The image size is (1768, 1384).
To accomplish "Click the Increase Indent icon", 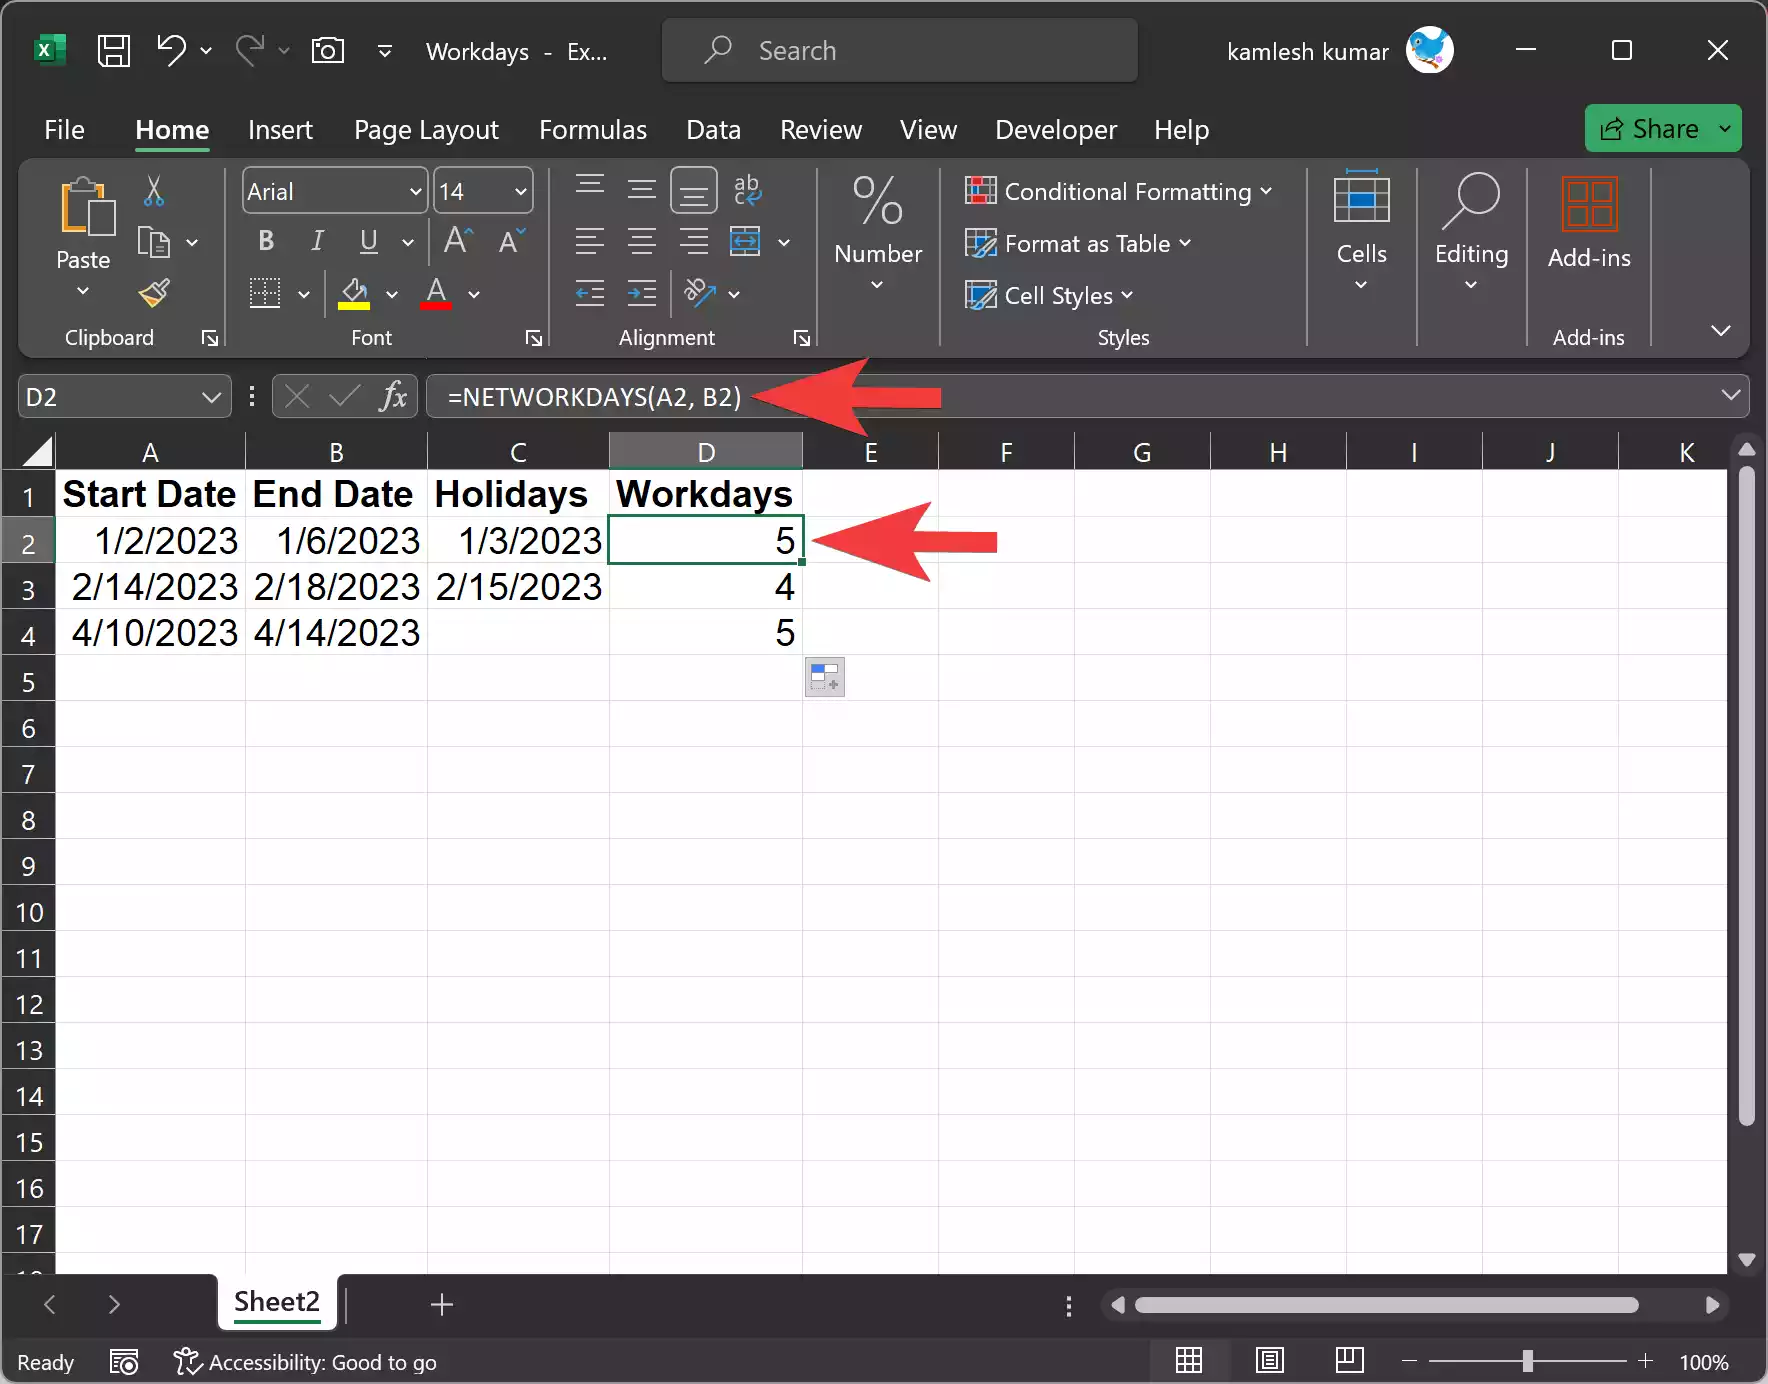I will (x=641, y=293).
